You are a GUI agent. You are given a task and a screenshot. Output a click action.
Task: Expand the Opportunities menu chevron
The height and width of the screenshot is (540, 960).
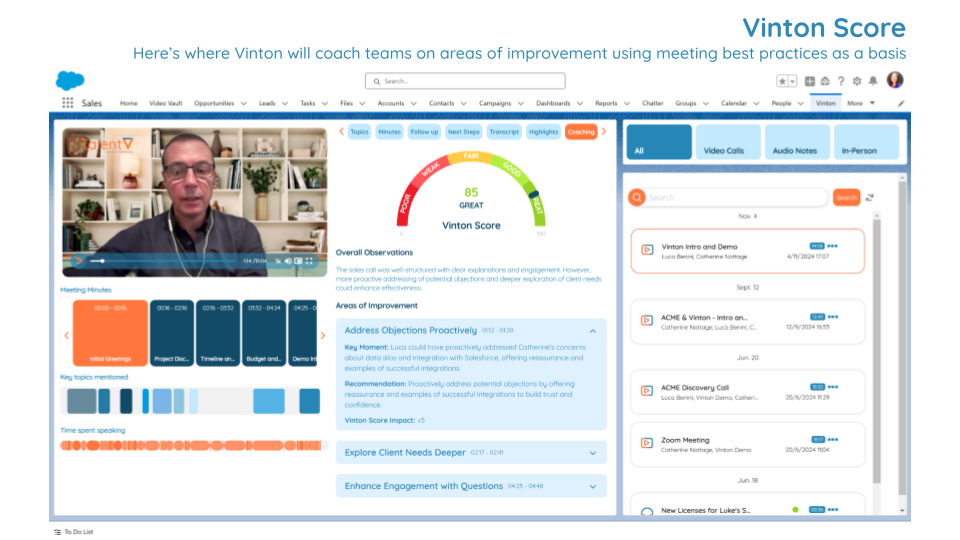(244, 103)
